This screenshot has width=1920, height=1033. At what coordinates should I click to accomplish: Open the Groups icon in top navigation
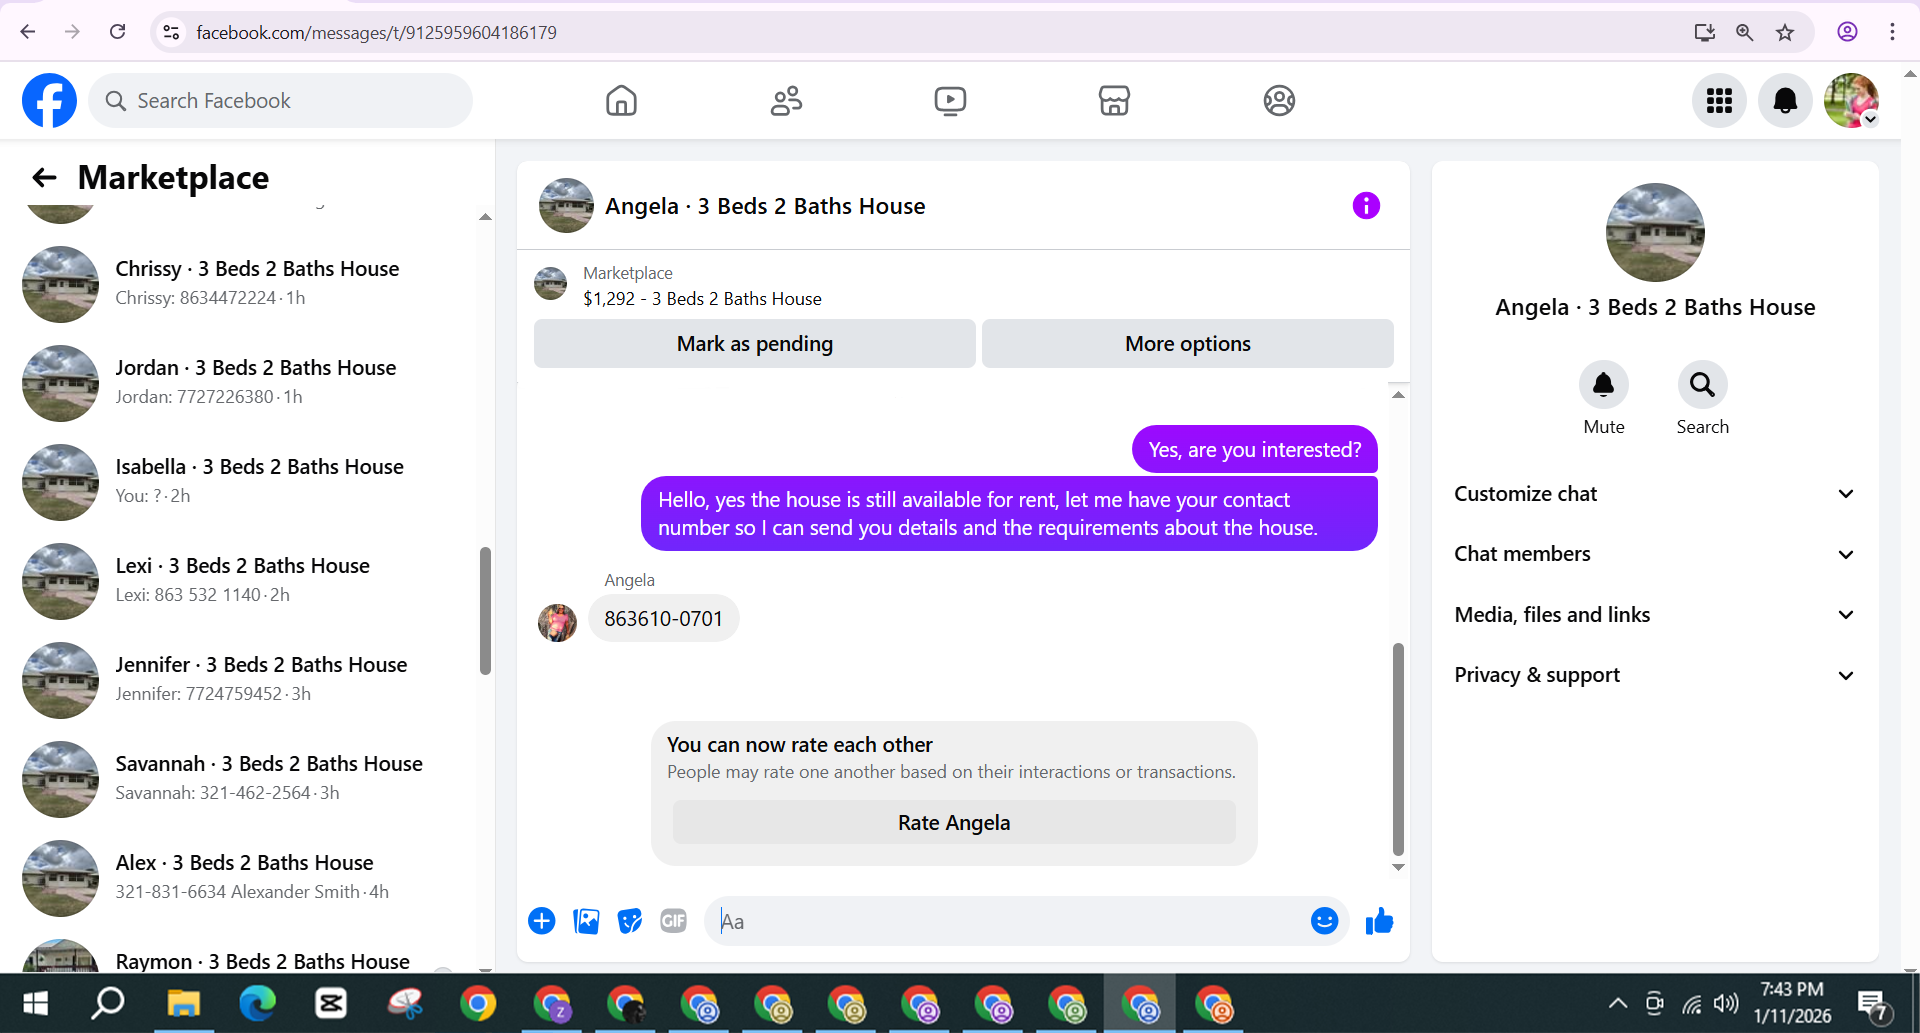tap(1279, 100)
